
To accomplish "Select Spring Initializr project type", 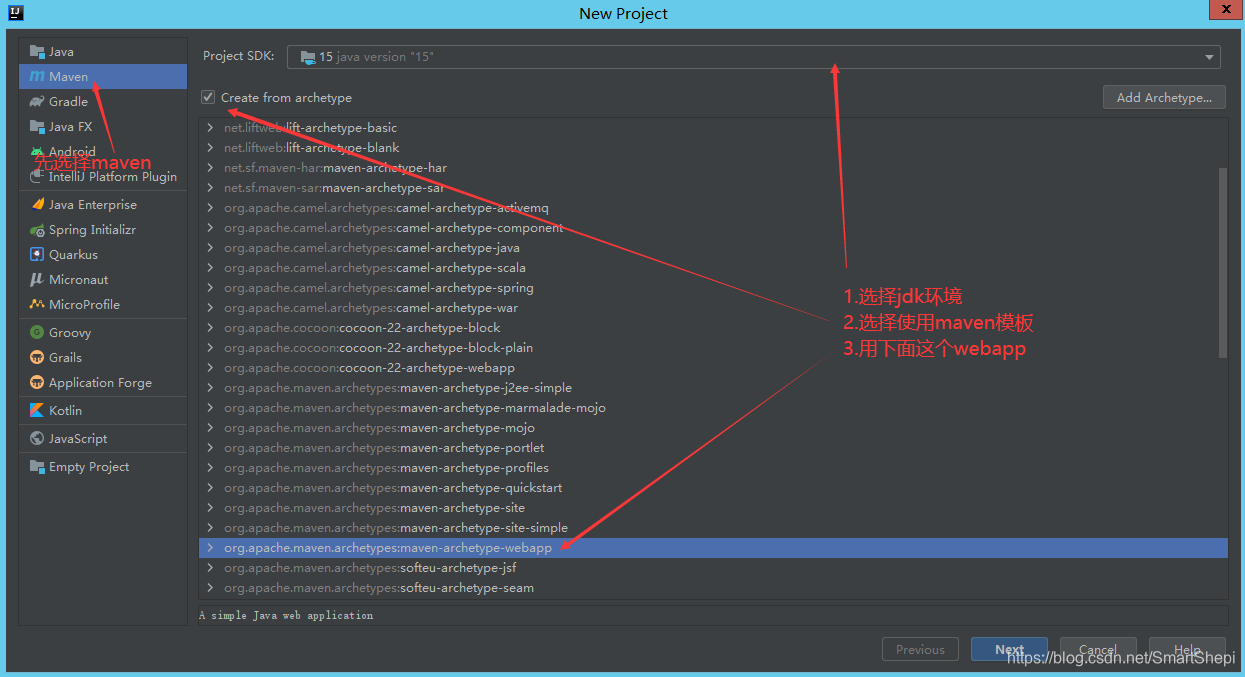I will [103, 229].
